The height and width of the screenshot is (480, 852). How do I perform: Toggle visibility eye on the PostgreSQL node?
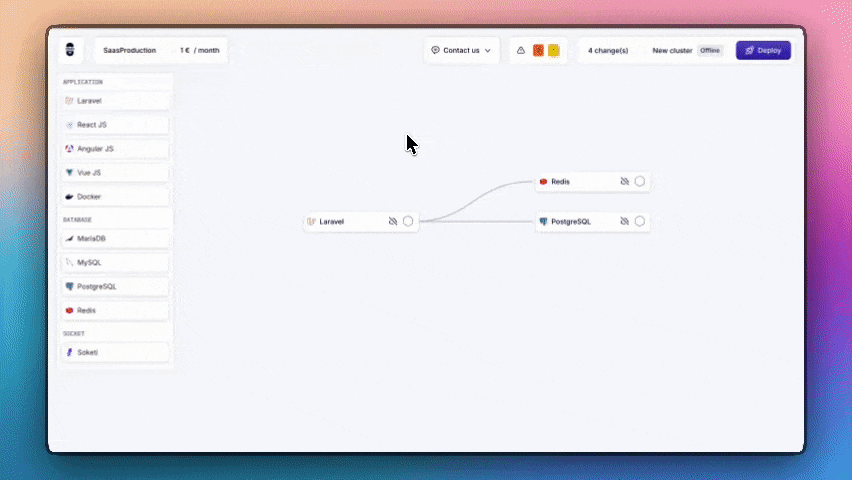625,221
